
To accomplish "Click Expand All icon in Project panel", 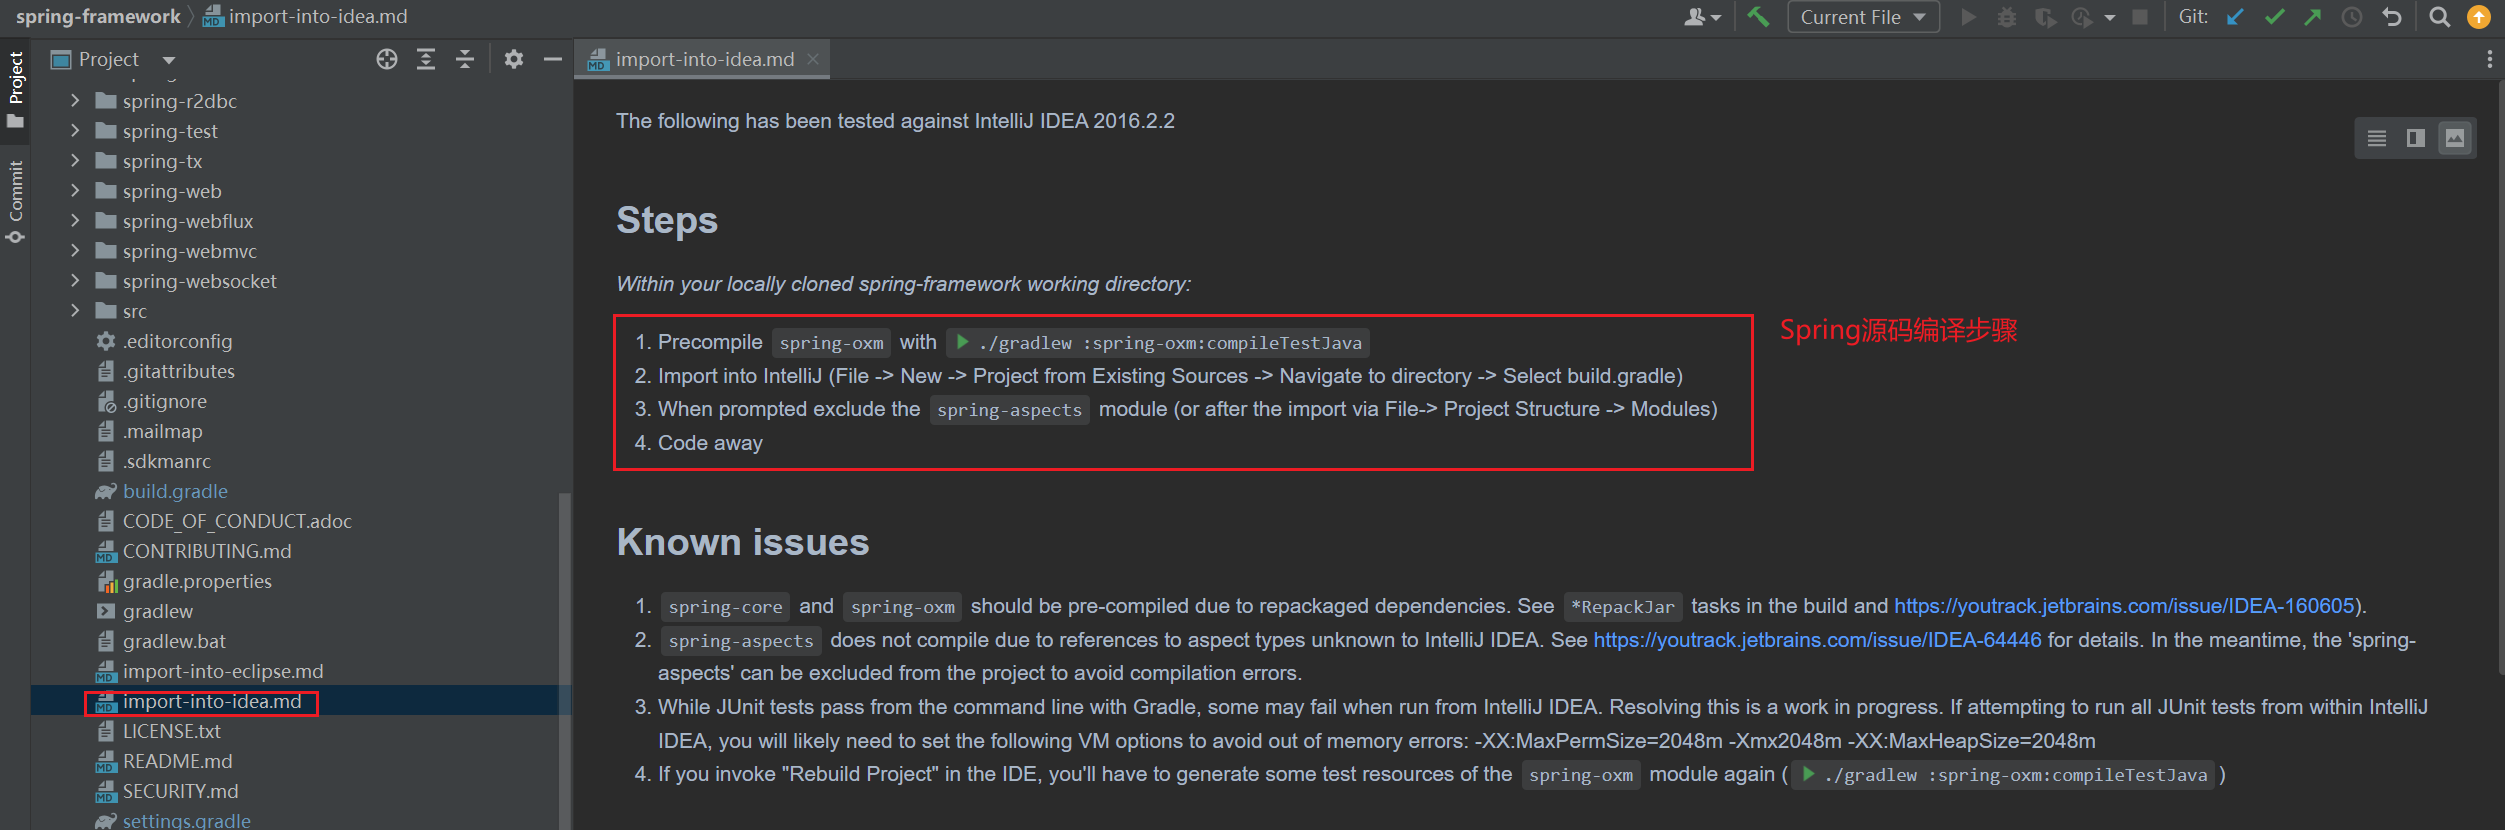I will 426,60.
